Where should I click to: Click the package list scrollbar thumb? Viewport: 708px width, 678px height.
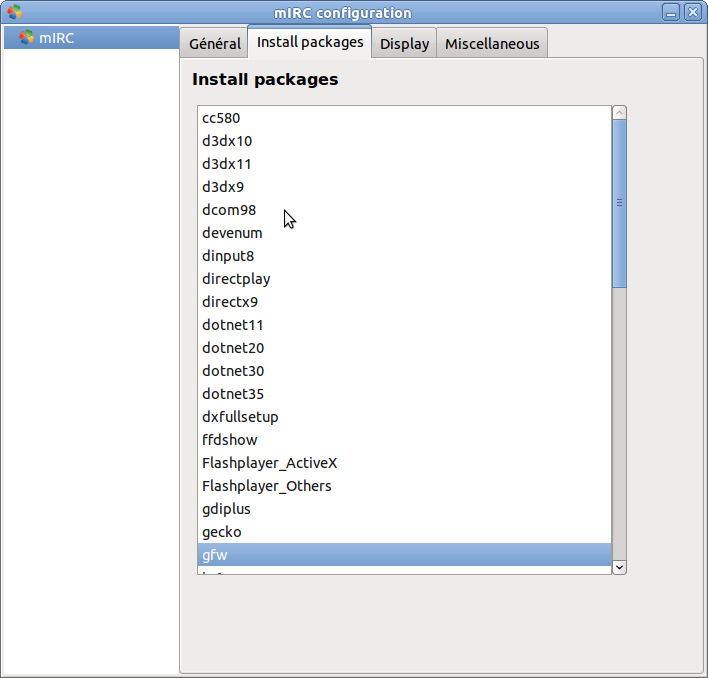point(620,203)
